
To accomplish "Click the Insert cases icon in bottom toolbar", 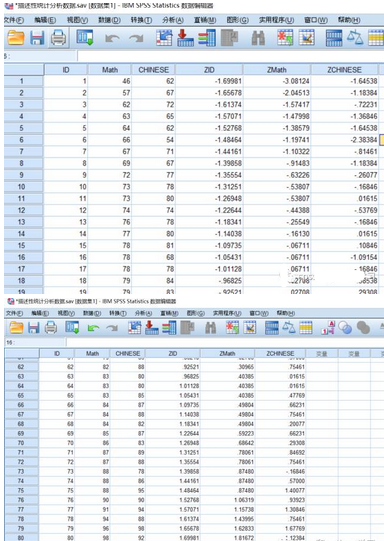I will [x=232, y=327].
